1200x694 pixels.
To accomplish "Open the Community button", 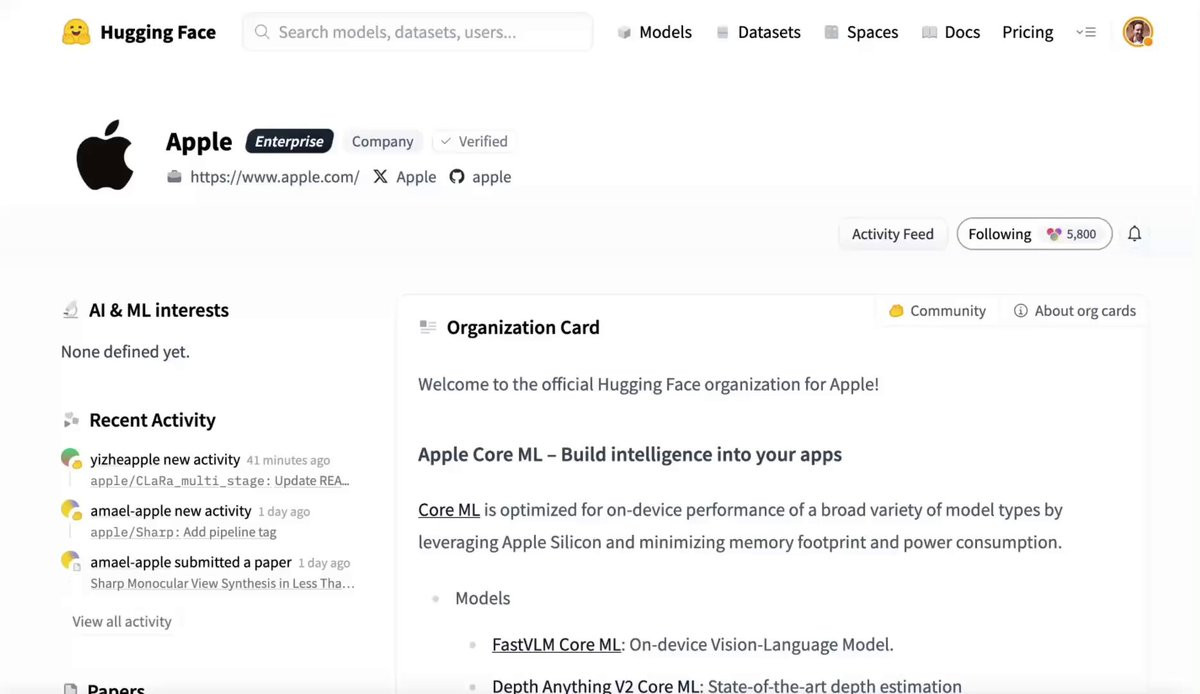I will click(937, 311).
